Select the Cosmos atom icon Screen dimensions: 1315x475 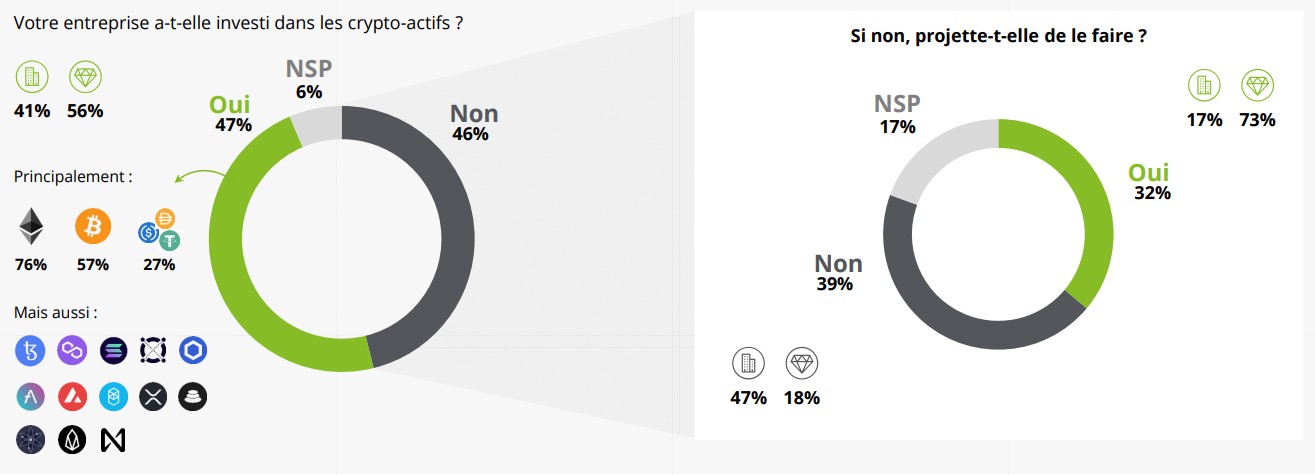pos(31,440)
